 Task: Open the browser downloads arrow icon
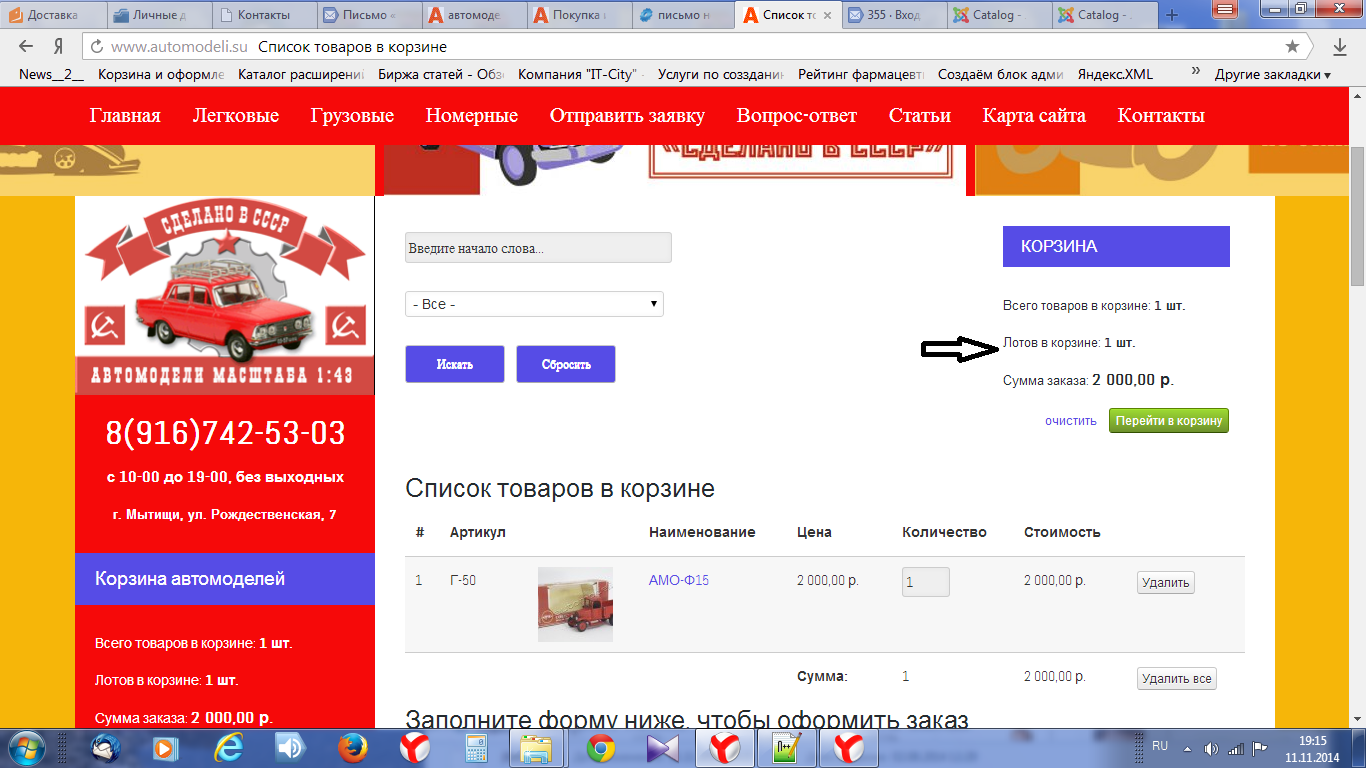[x=1340, y=47]
